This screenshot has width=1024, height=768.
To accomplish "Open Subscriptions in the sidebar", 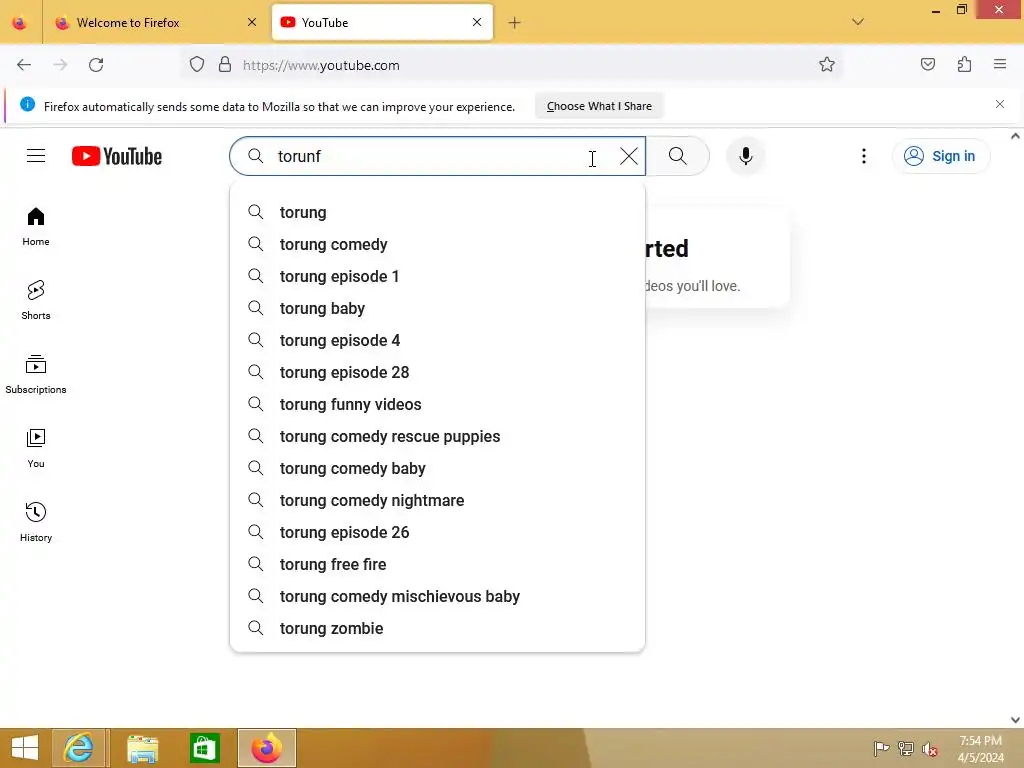I will coord(36,374).
